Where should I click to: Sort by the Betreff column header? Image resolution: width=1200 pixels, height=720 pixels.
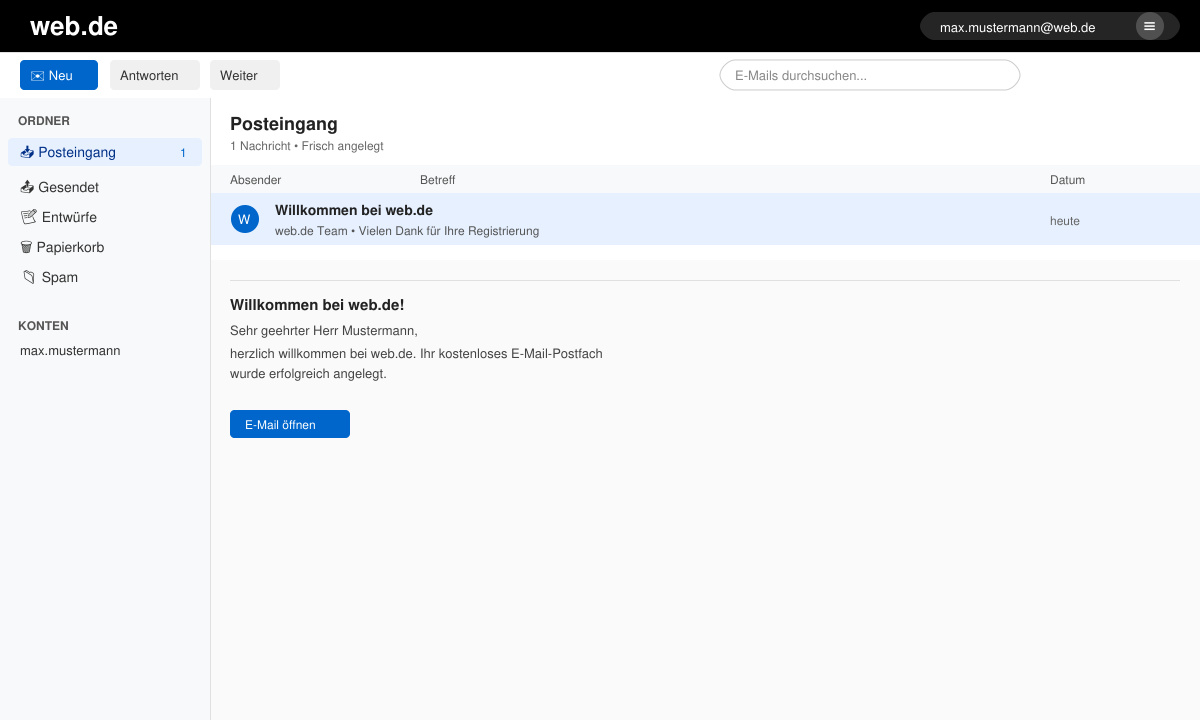(438, 180)
